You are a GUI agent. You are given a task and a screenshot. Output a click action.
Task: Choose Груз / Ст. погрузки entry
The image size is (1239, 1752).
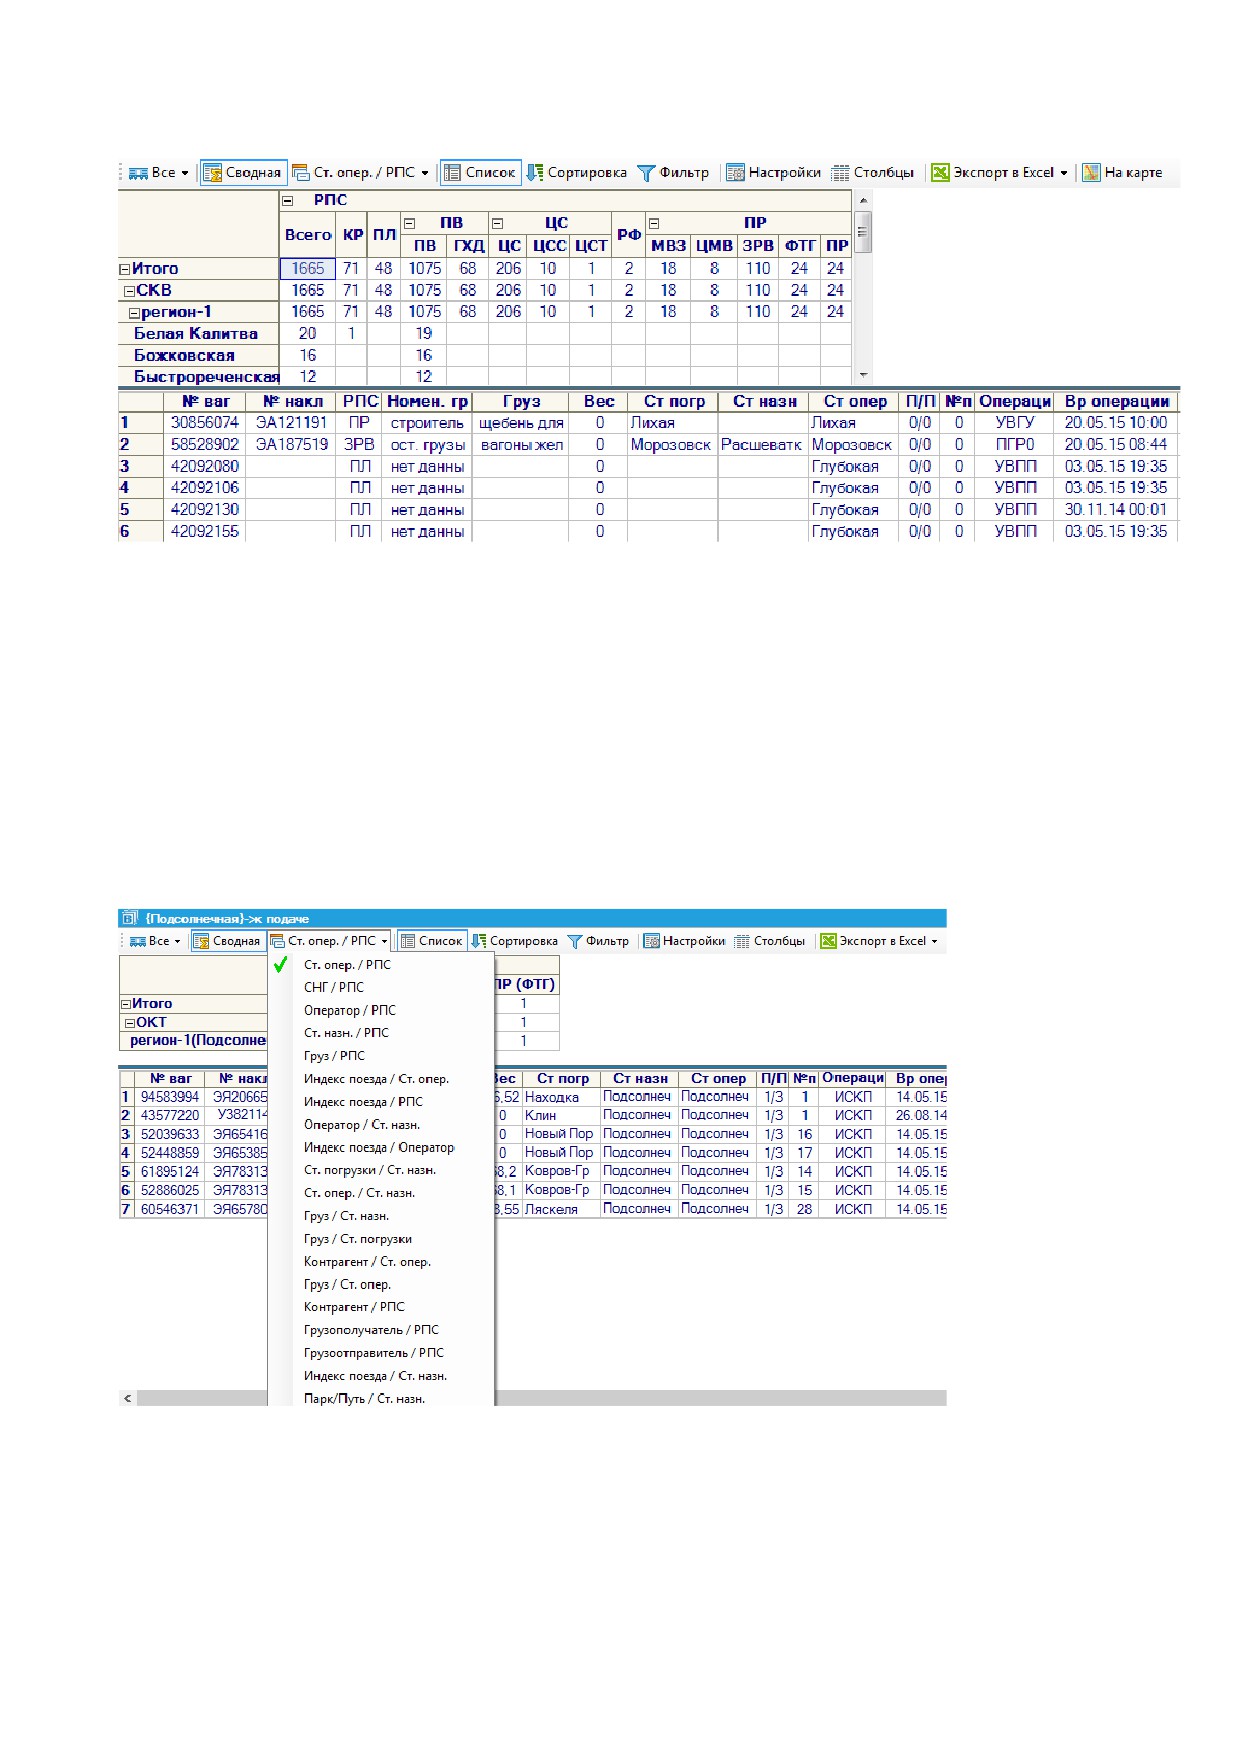pyautogui.click(x=381, y=1239)
